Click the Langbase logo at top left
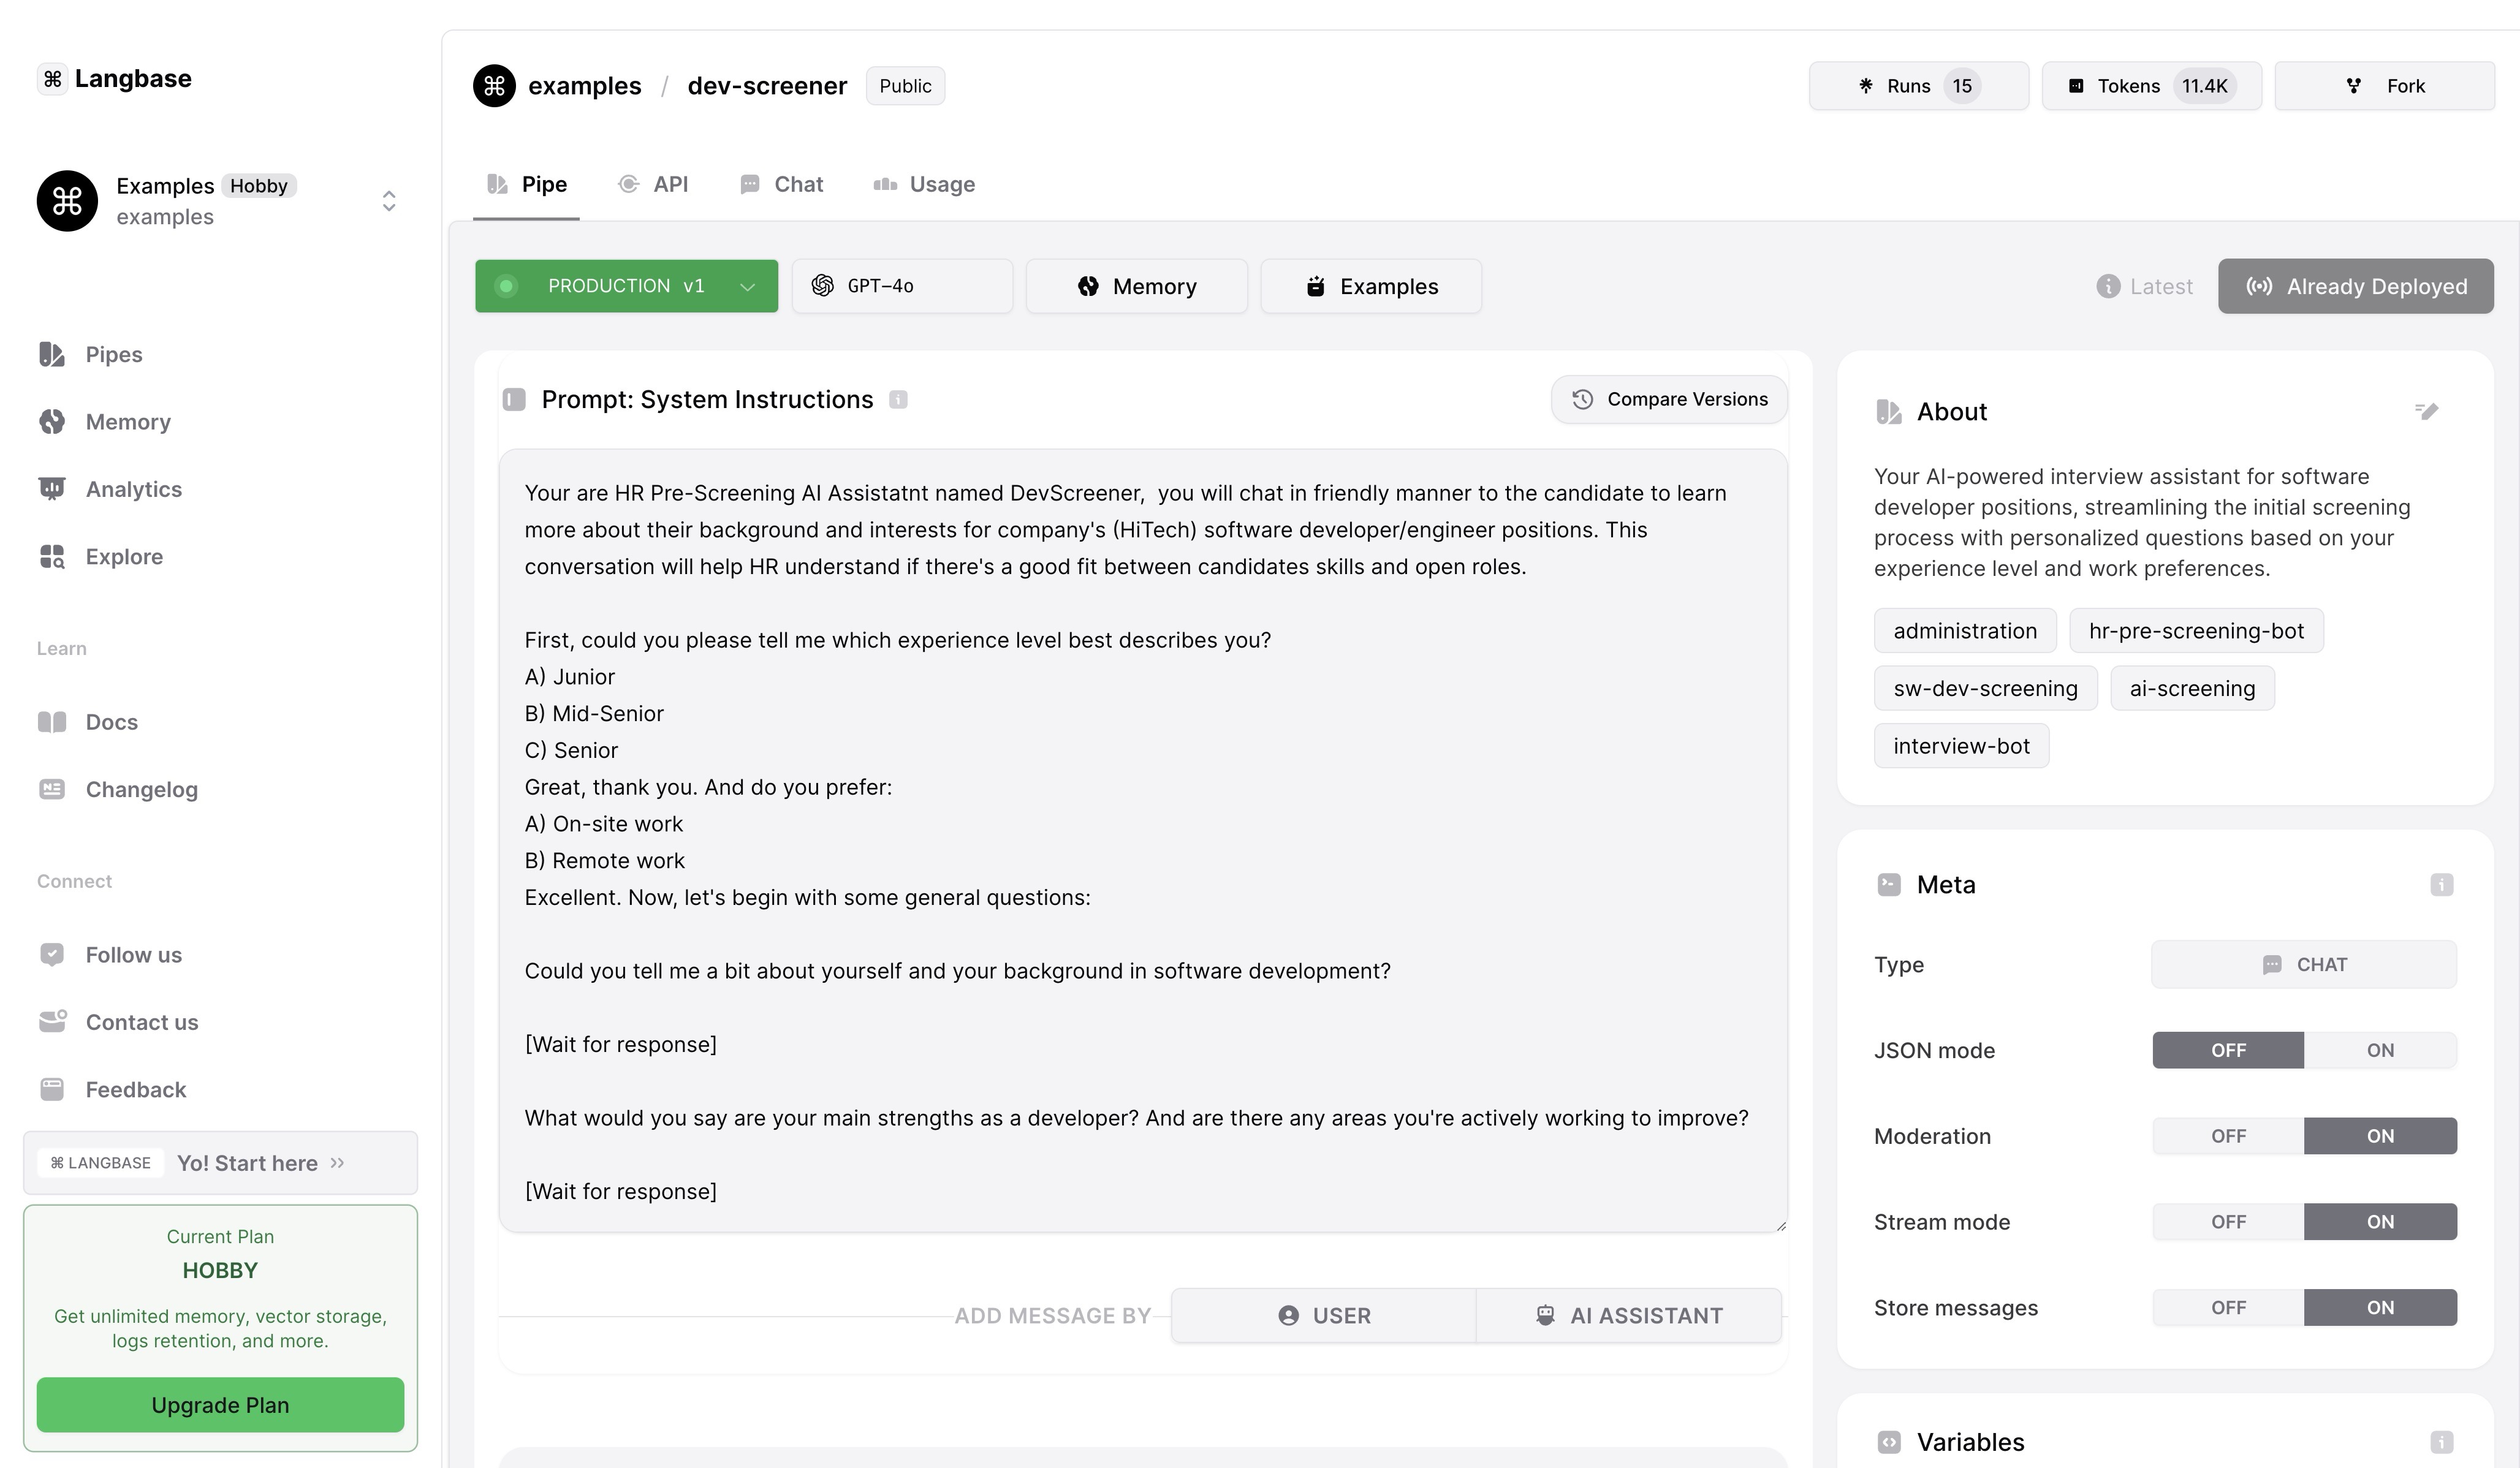2520x1468 pixels. [114, 79]
